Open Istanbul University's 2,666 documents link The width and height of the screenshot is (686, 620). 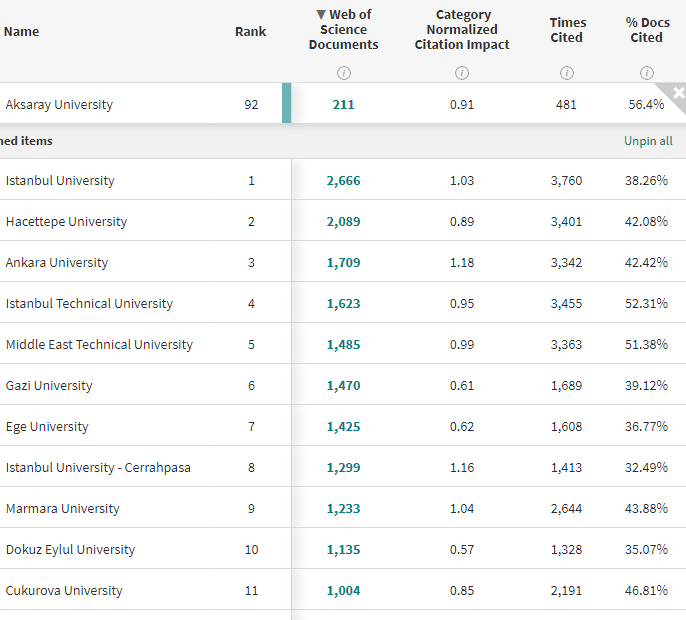343,181
